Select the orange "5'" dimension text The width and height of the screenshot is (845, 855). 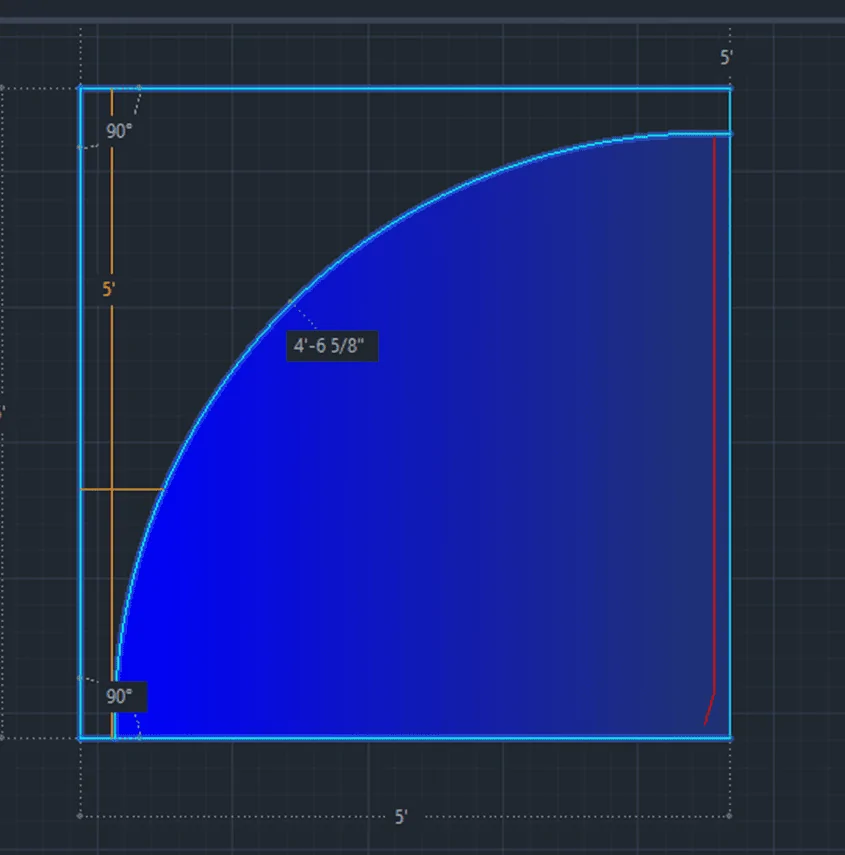(109, 289)
